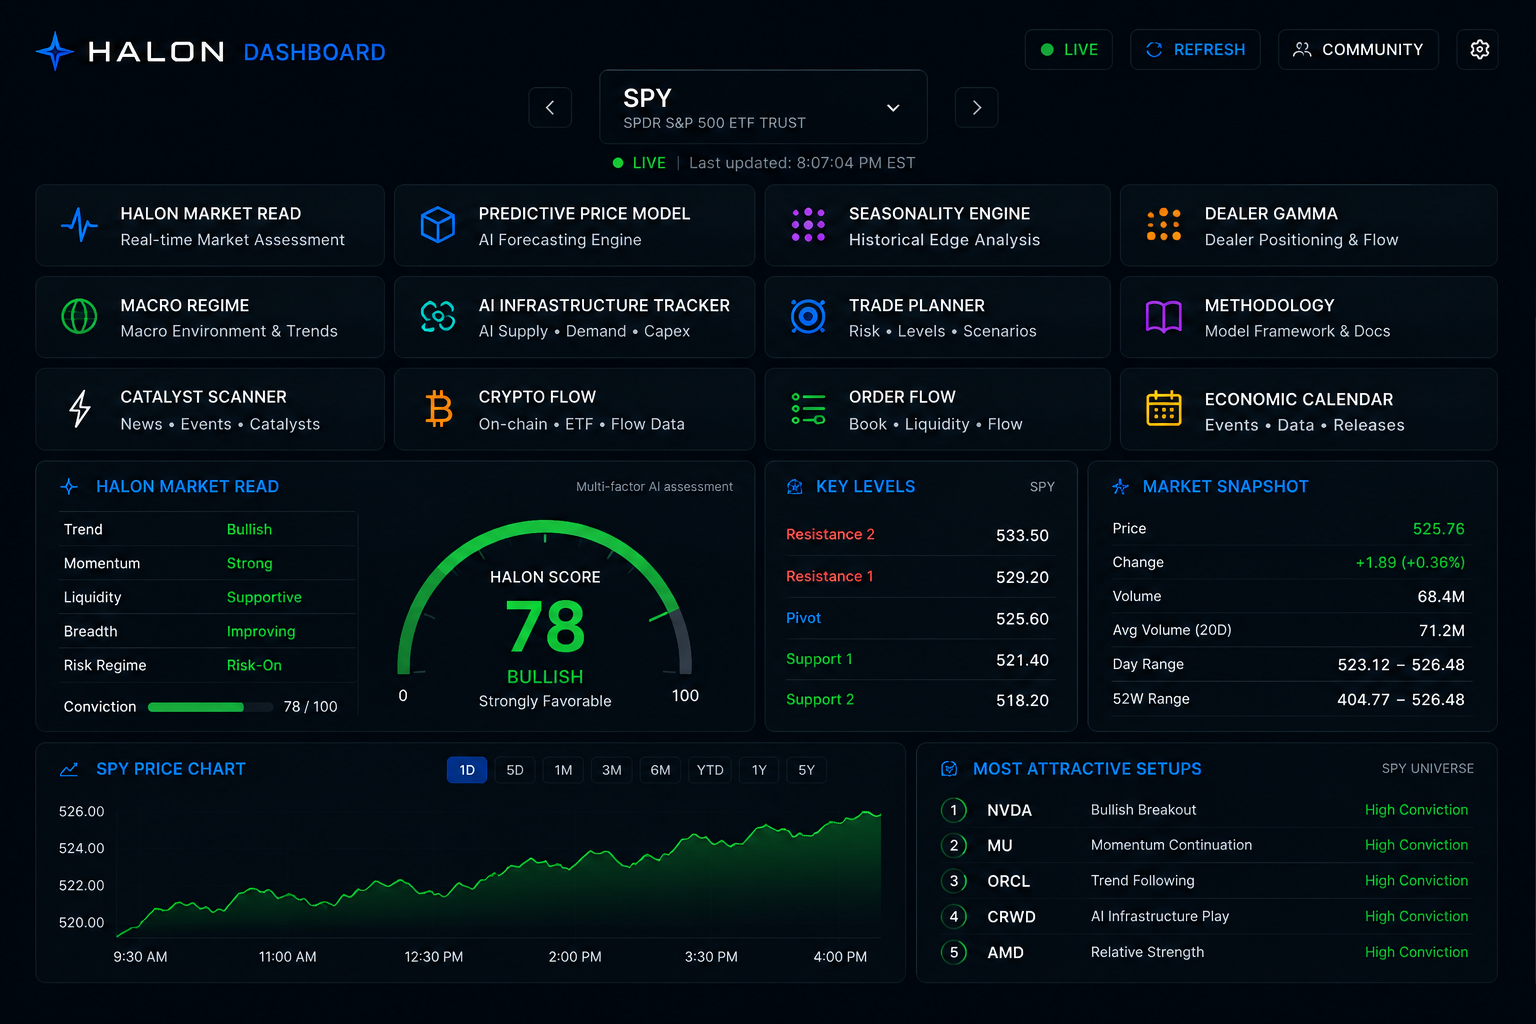
Task: Click the CRWD AI Infrastructure Play row
Action: tap(1206, 916)
